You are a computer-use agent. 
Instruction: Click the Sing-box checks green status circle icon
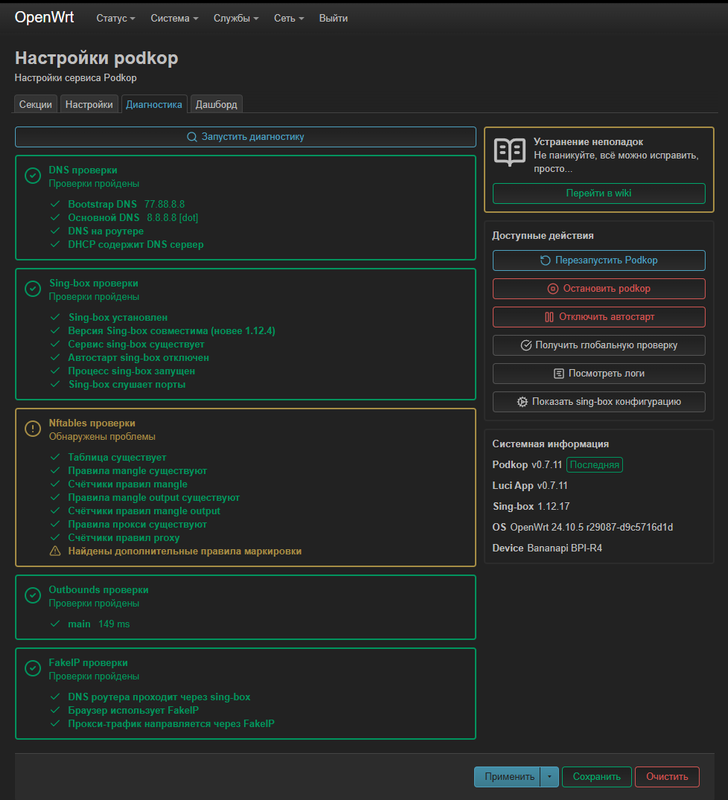(x=33, y=289)
